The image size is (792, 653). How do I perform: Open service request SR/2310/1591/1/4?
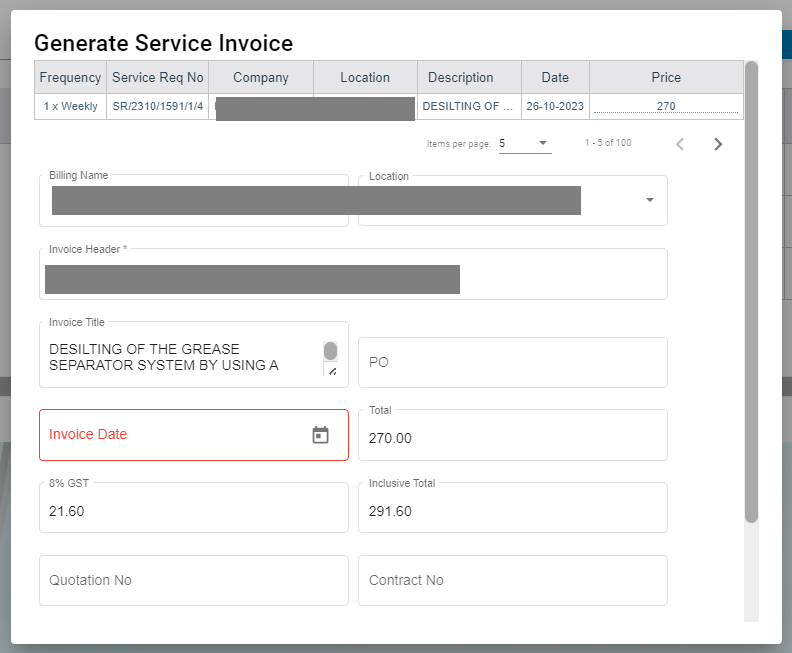(x=157, y=106)
